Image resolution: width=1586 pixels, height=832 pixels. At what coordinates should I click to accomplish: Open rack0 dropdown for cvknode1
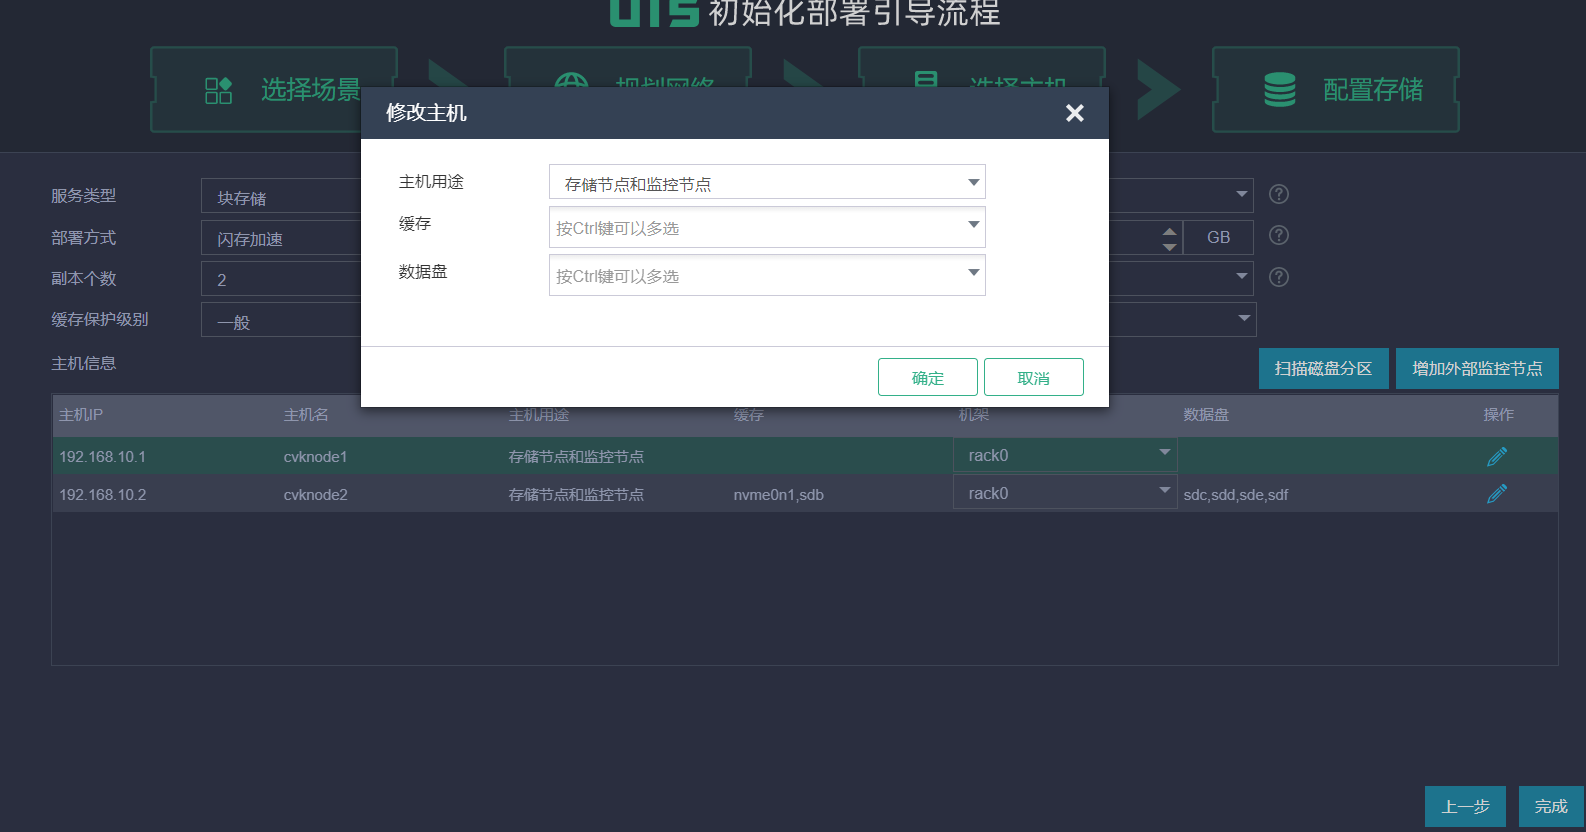[x=1065, y=455]
